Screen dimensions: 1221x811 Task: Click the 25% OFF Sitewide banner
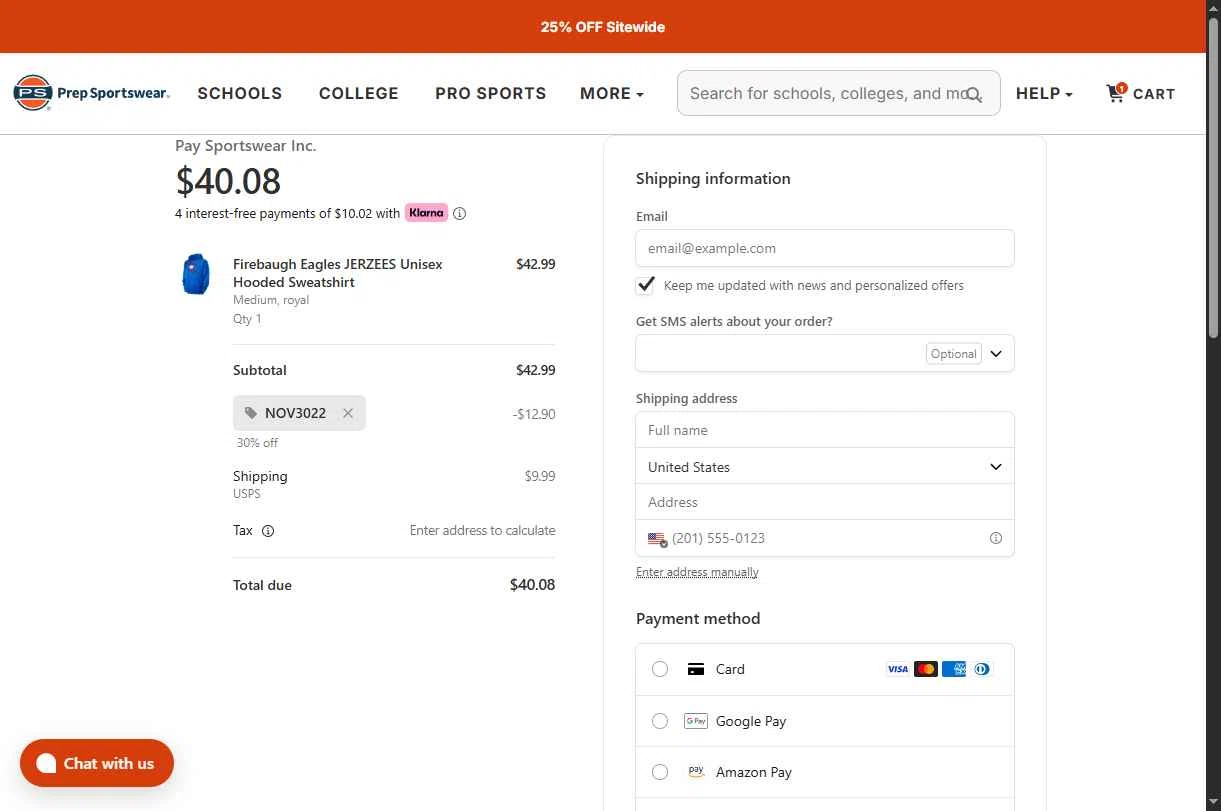tap(603, 27)
